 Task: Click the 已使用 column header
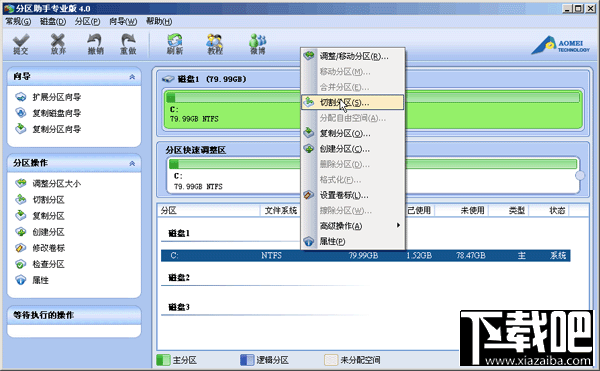[419, 210]
